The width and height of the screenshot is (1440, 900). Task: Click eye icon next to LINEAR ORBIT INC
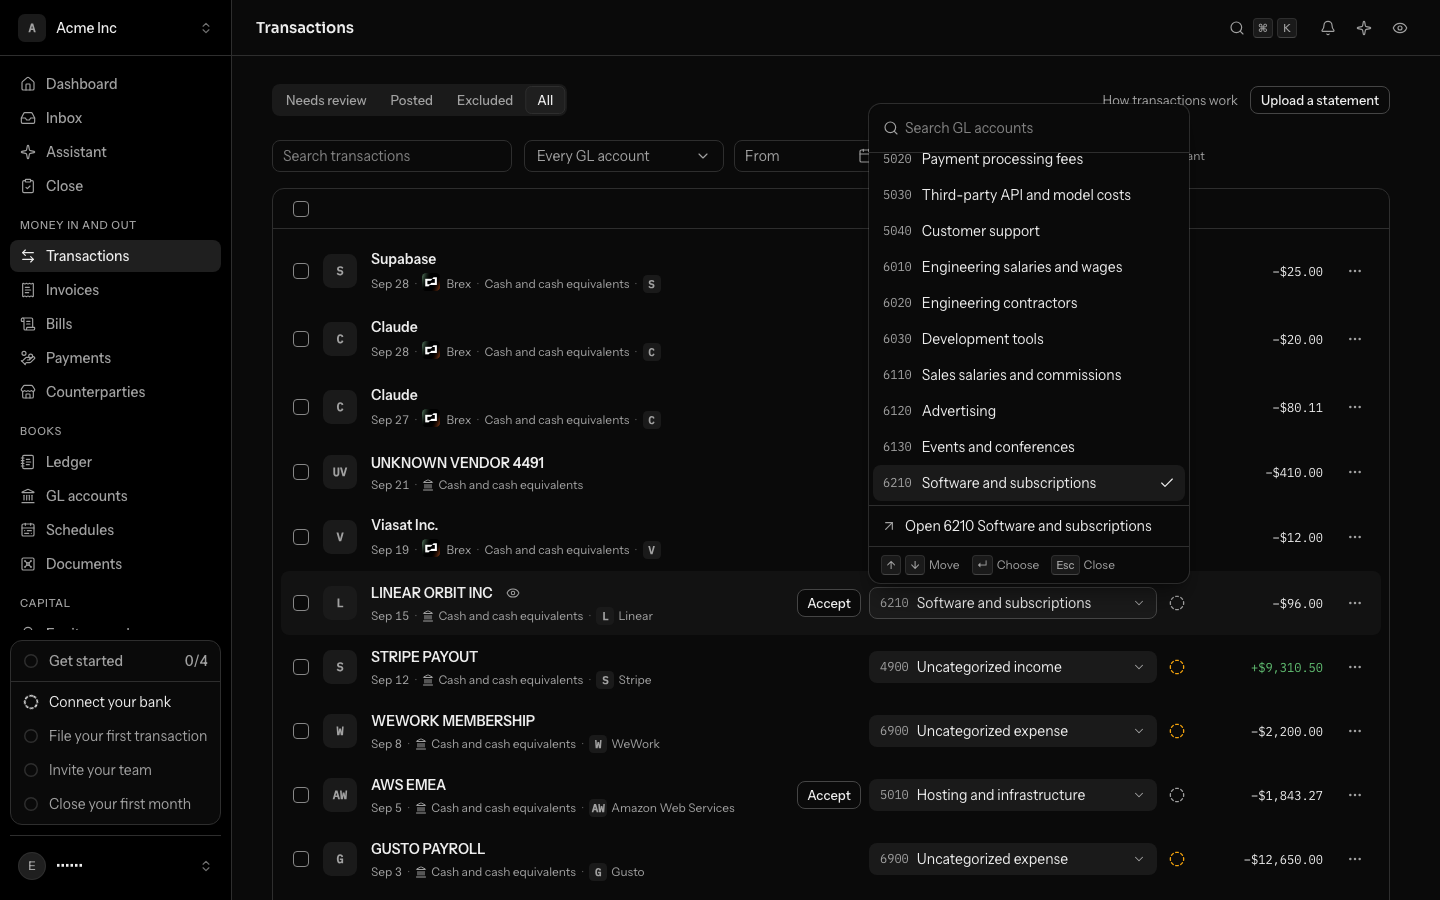point(513,593)
